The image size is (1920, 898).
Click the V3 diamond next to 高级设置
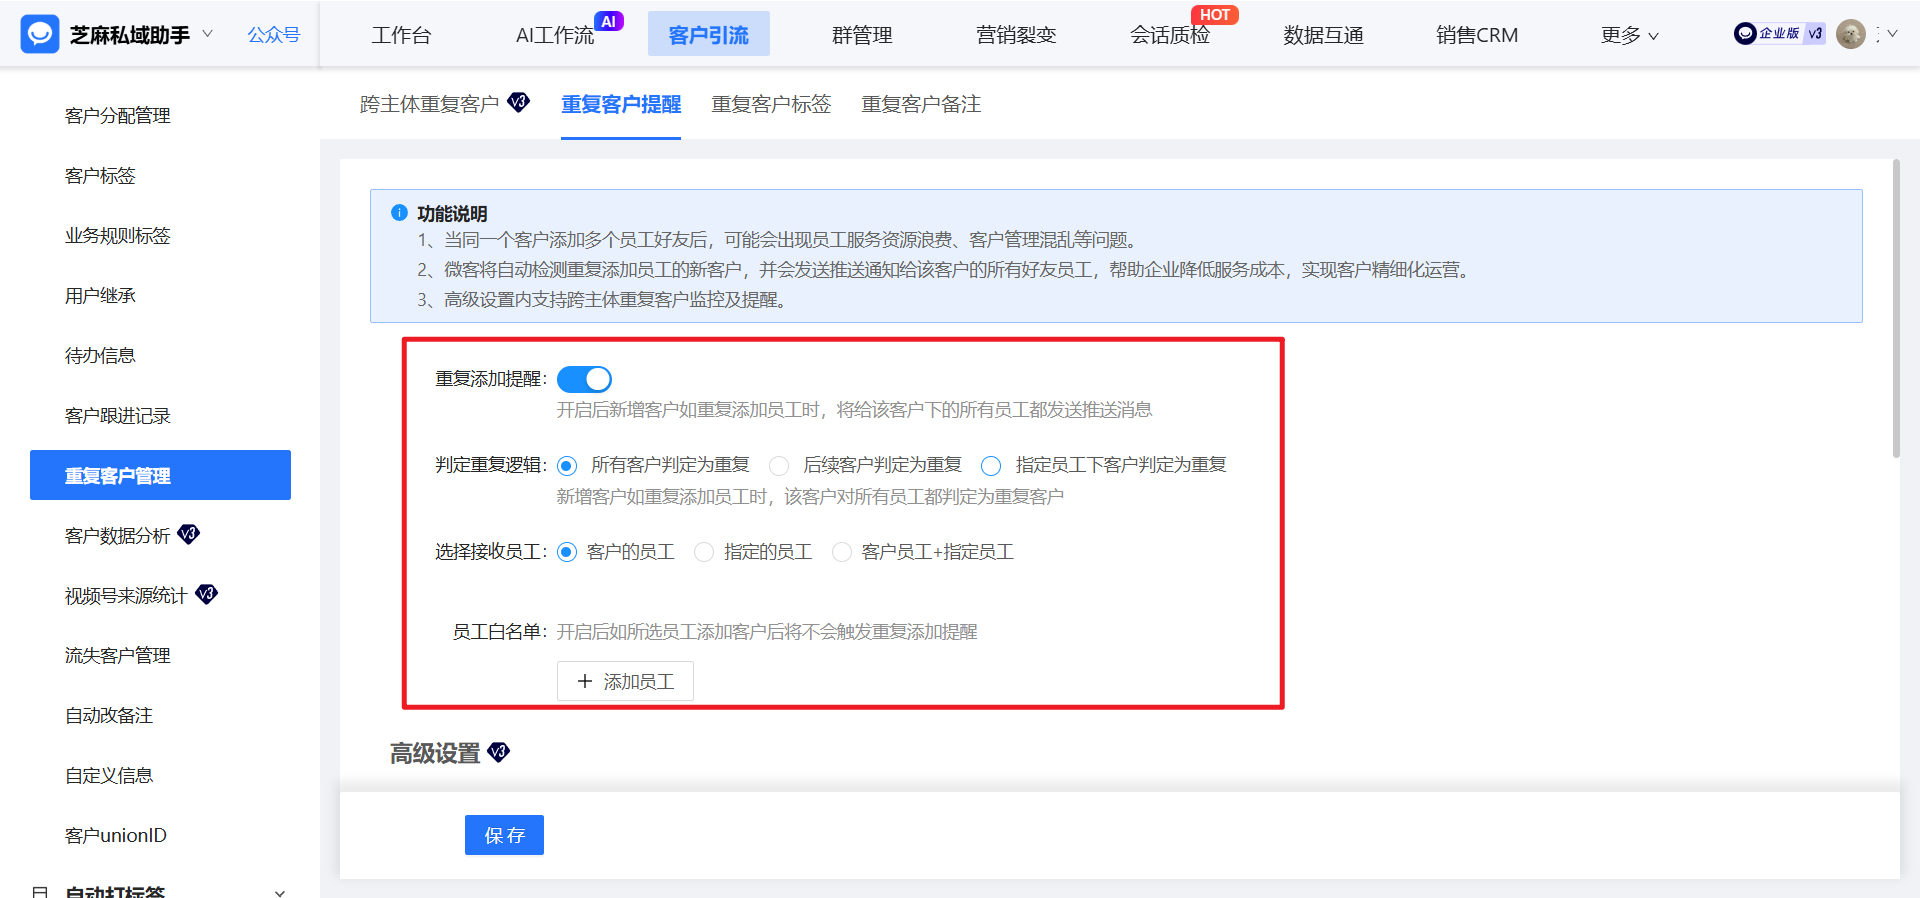tap(498, 752)
